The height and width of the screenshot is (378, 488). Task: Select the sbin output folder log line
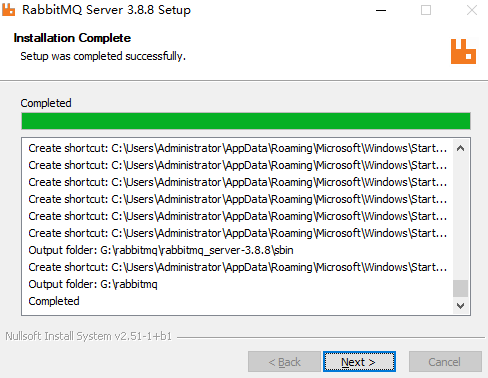pos(161,250)
